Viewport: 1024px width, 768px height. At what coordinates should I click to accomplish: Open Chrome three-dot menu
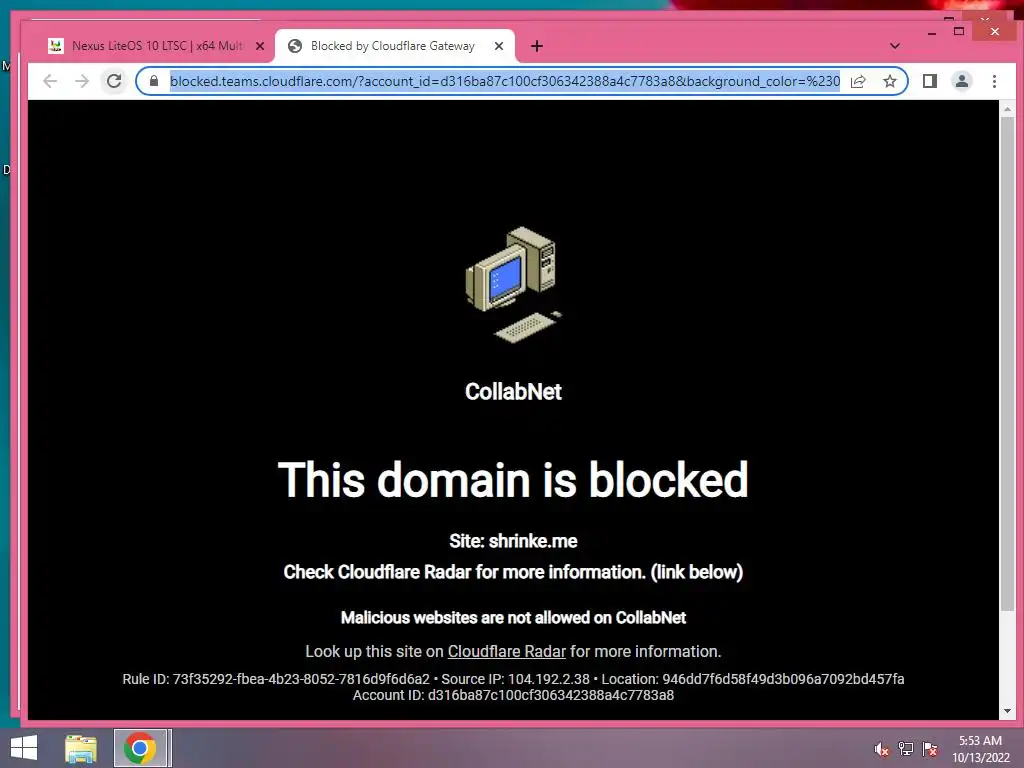coord(994,81)
